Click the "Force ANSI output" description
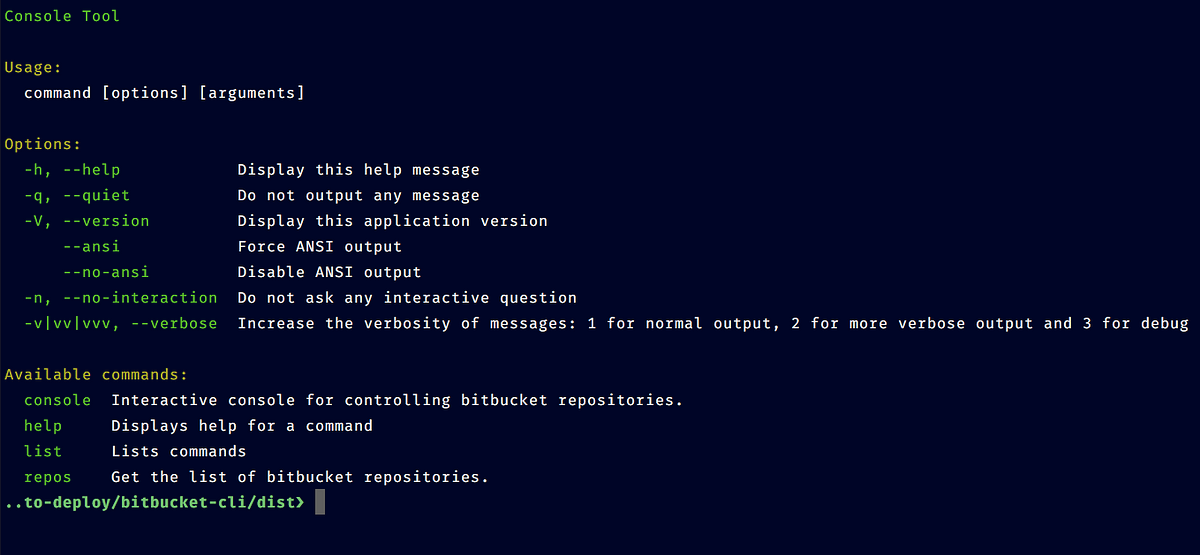Screen dimensions: 1200x555 [319, 247]
